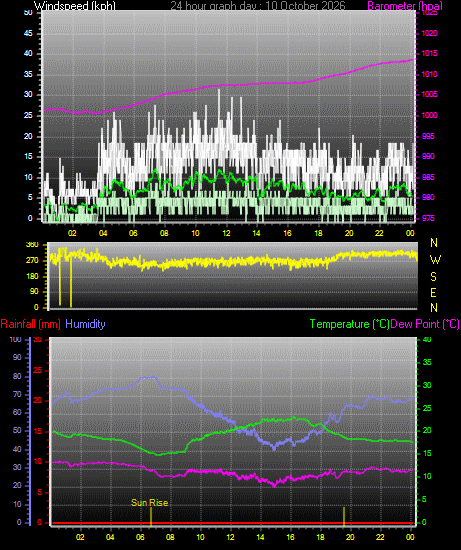The height and width of the screenshot is (550, 461).
Task: Click hour 22 on the bottom chart time axis
Action: 380,537
